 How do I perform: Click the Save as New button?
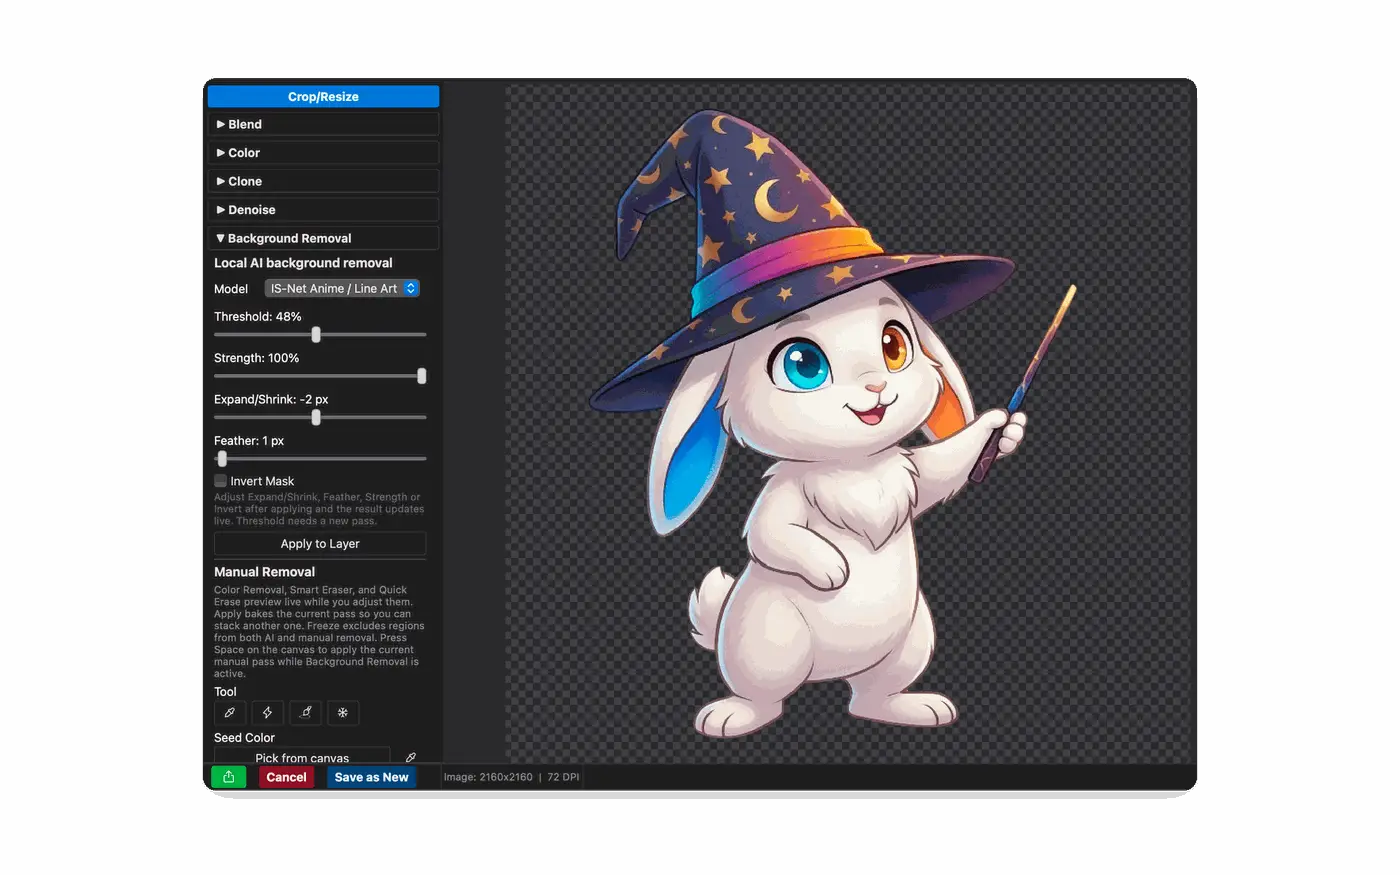[371, 777]
